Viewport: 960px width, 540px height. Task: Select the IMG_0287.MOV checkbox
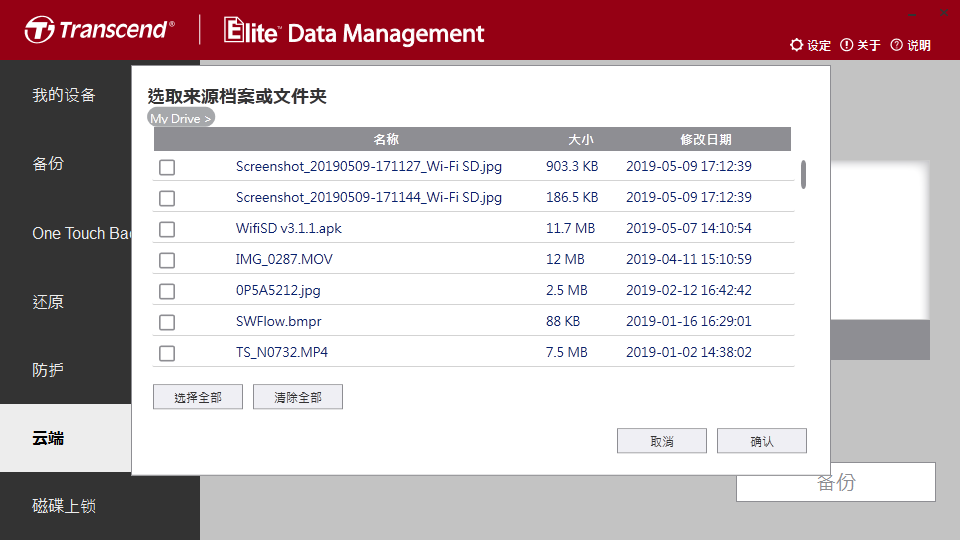(x=167, y=260)
